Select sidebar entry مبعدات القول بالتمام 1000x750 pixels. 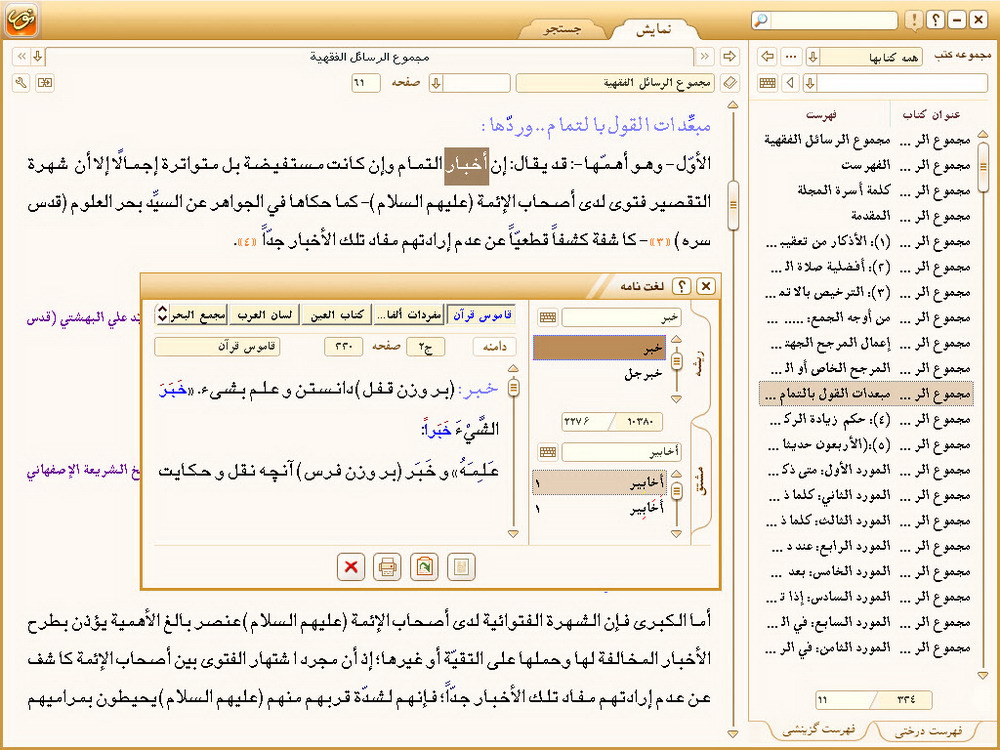(866, 393)
